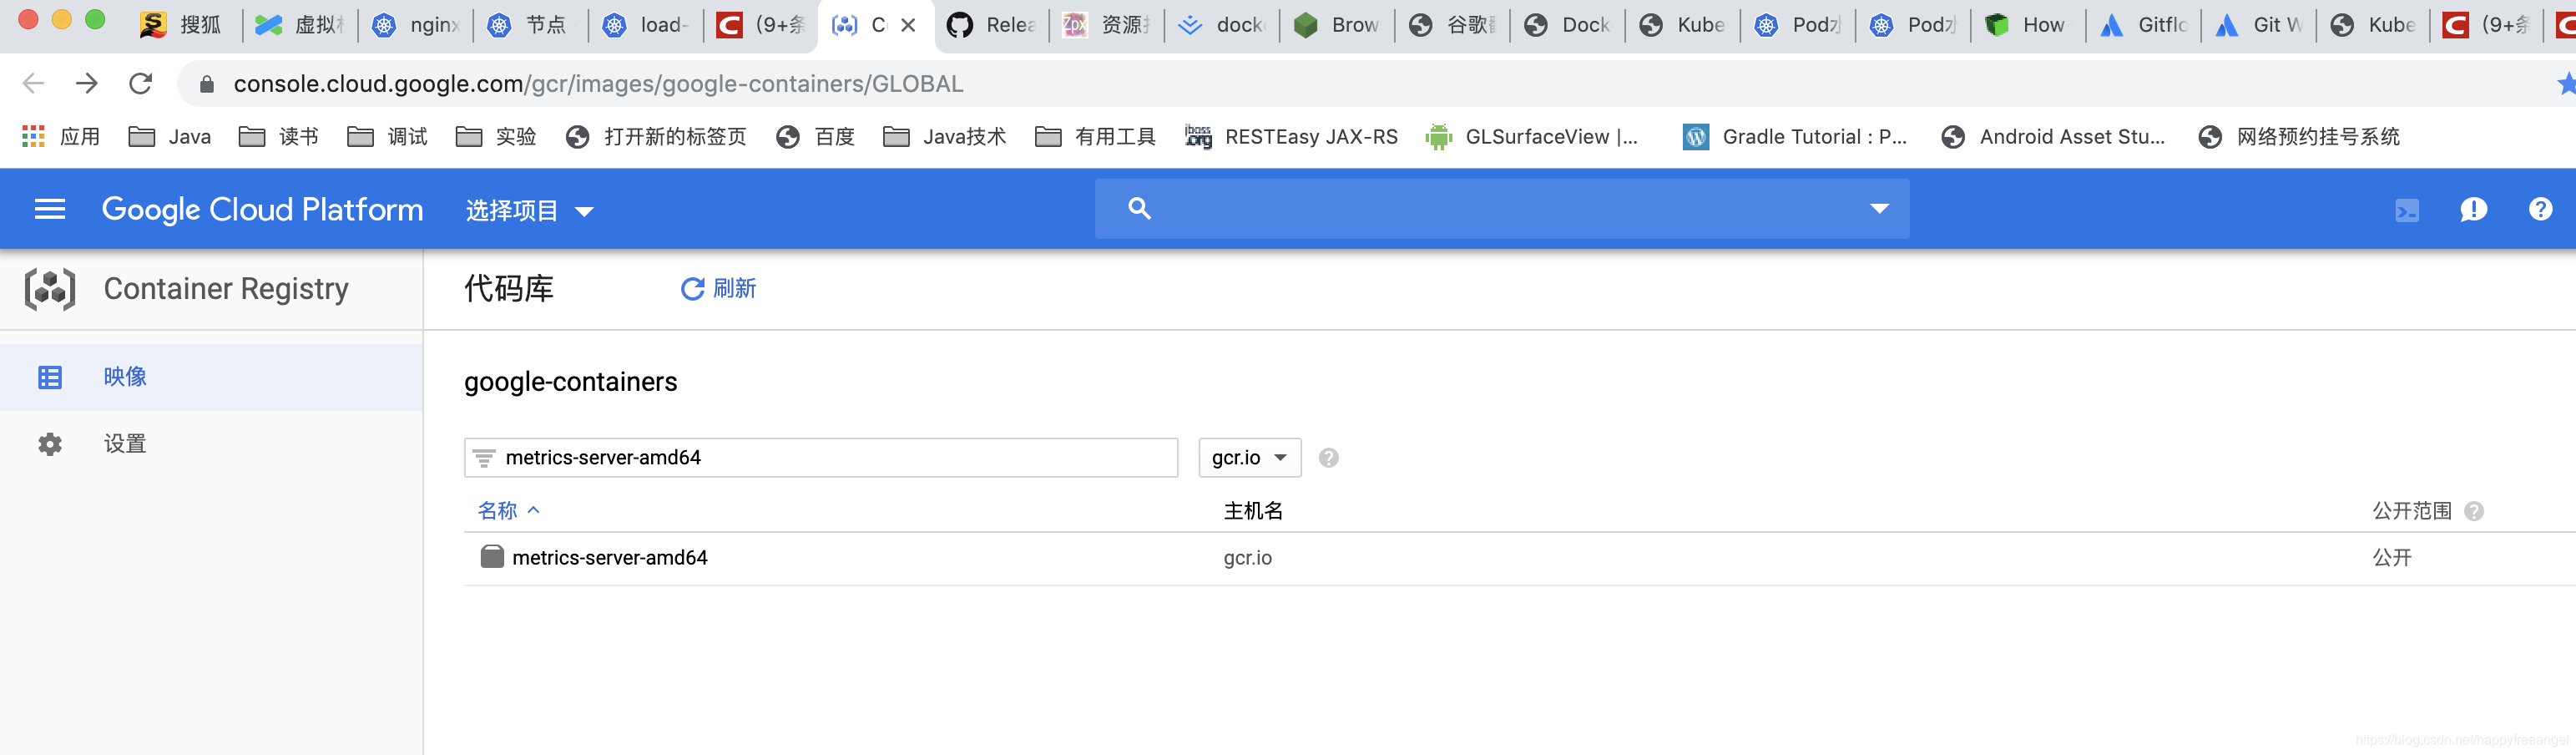Screen dimensions: 2576x755
Task: Click the 设置 gear icon
Action: 50,444
